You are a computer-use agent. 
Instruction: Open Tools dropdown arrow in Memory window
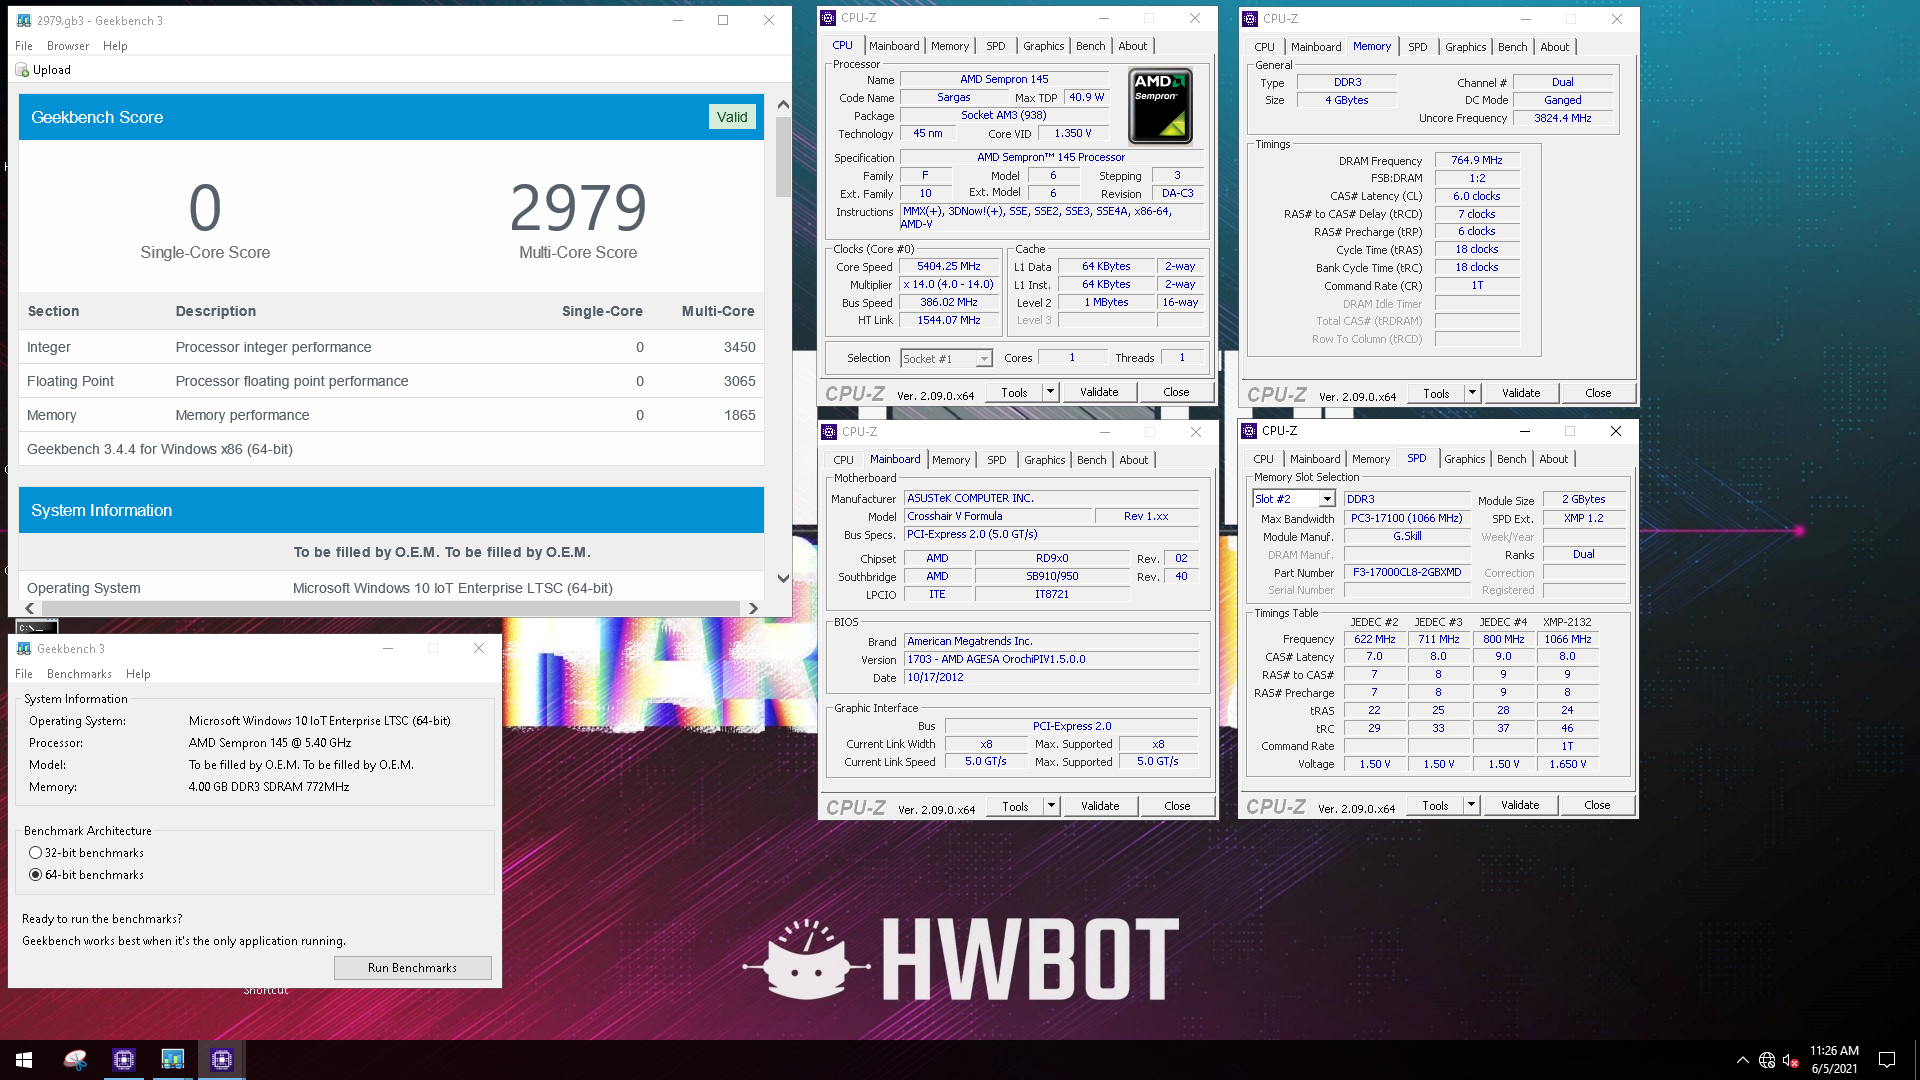point(1472,393)
